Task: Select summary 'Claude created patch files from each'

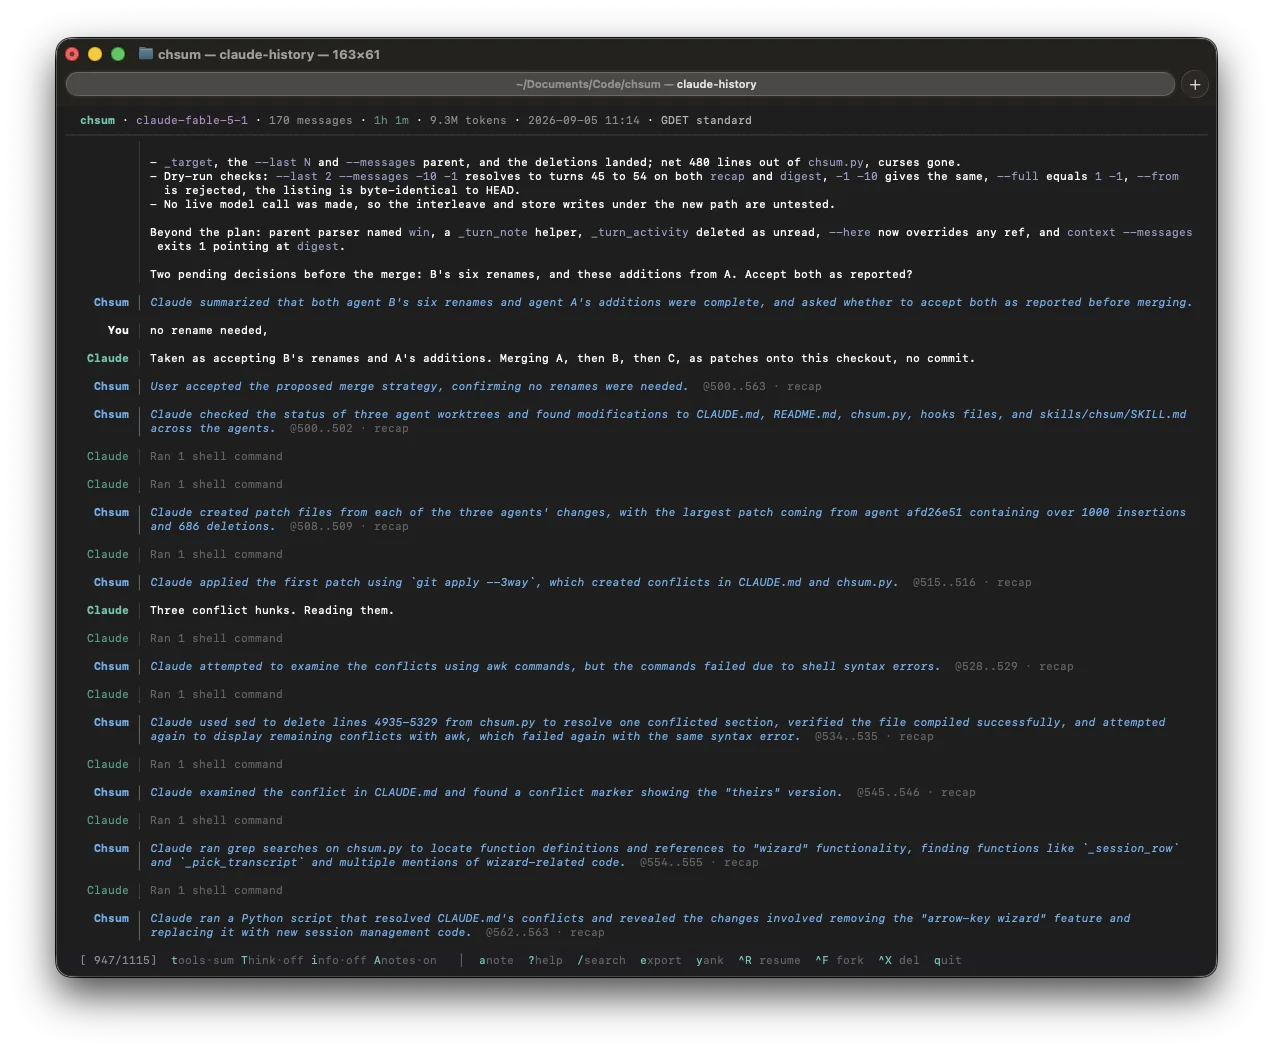Action: pyautogui.click(x=668, y=519)
